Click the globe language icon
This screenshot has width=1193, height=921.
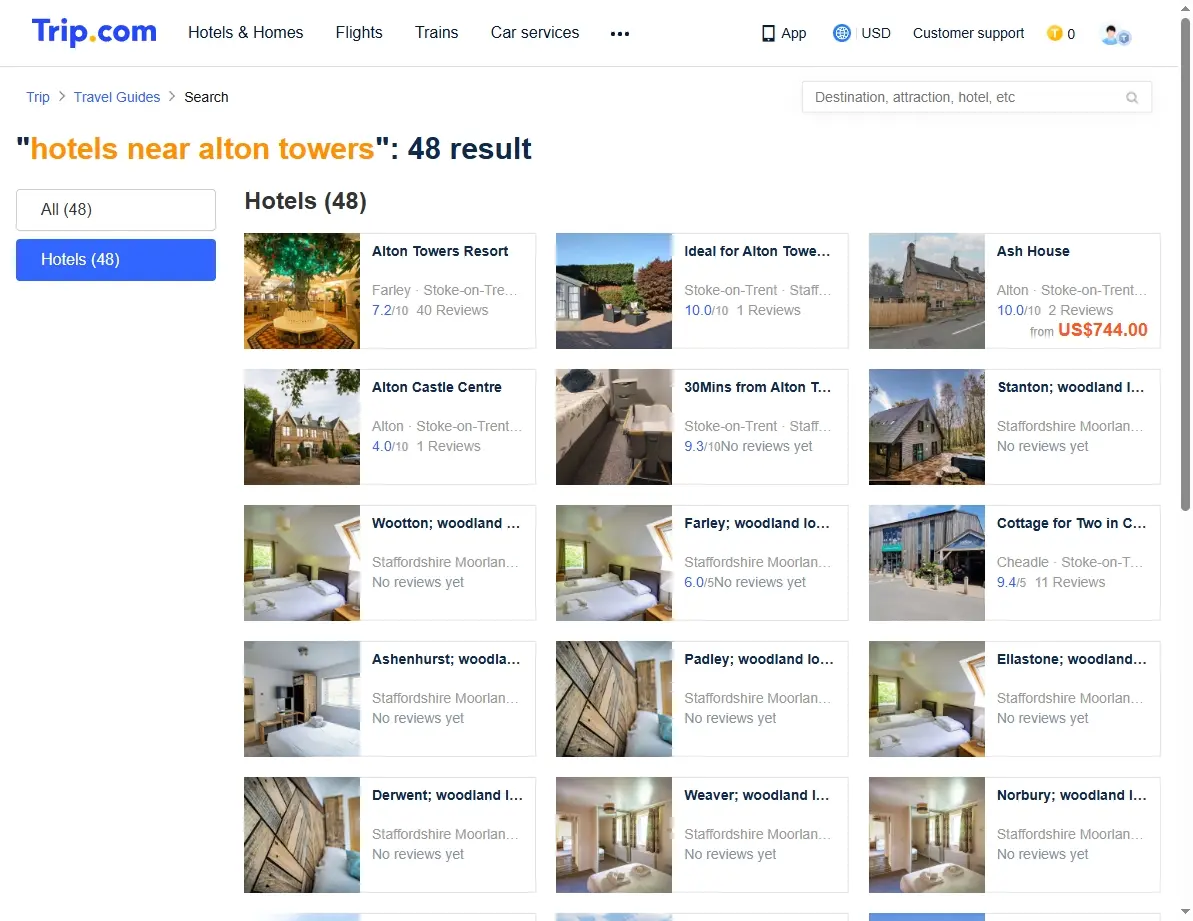[841, 33]
